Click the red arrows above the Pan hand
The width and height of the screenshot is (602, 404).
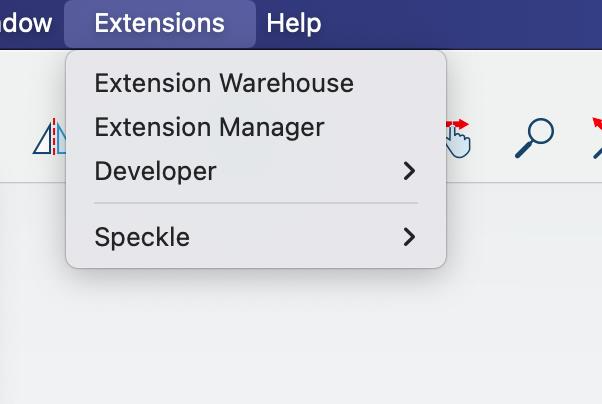[458, 124]
